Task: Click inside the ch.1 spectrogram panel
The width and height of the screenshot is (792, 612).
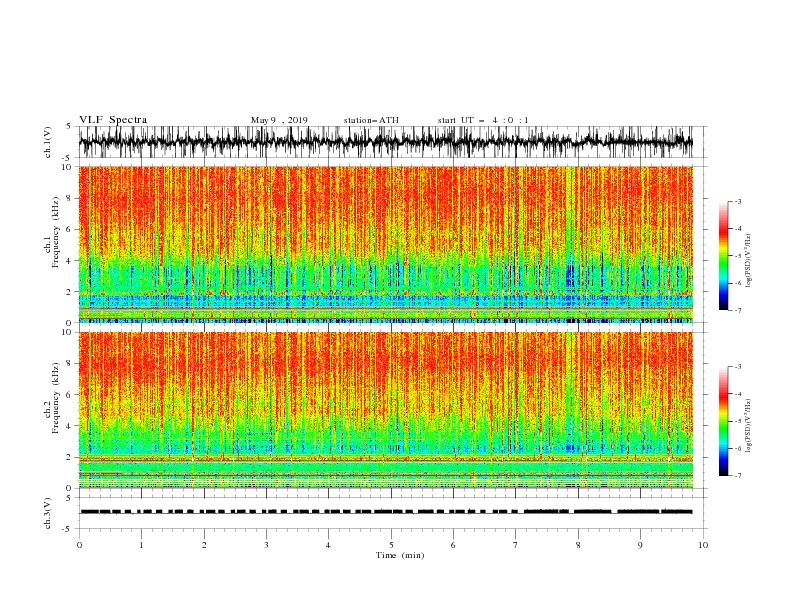Action: tap(386, 244)
